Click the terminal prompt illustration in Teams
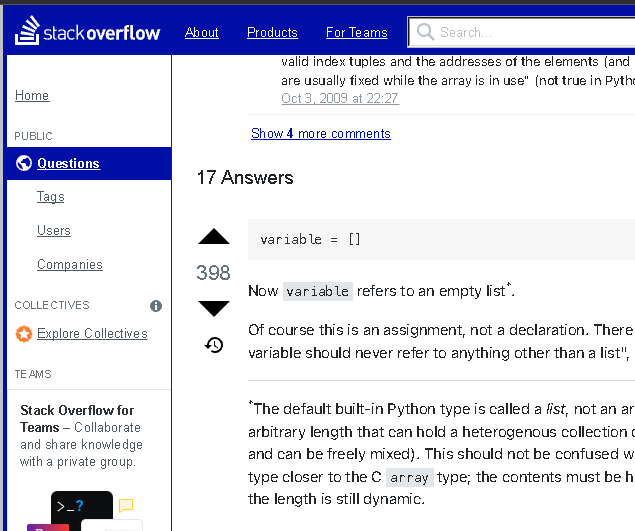 tap(82, 505)
